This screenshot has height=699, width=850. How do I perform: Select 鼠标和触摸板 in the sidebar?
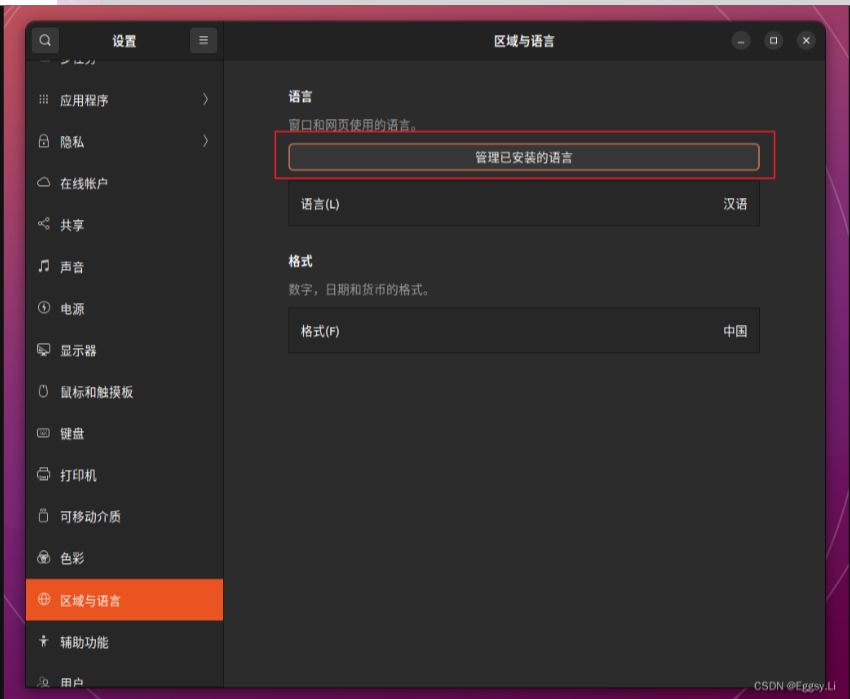[96, 392]
